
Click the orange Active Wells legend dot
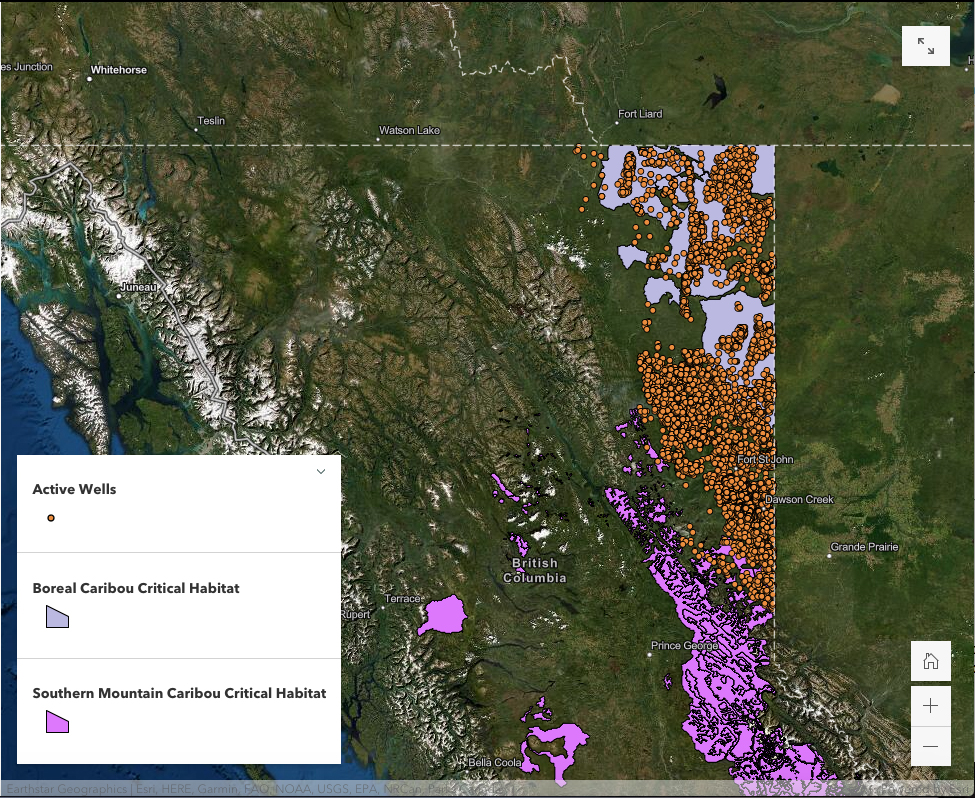[x=51, y=518]
